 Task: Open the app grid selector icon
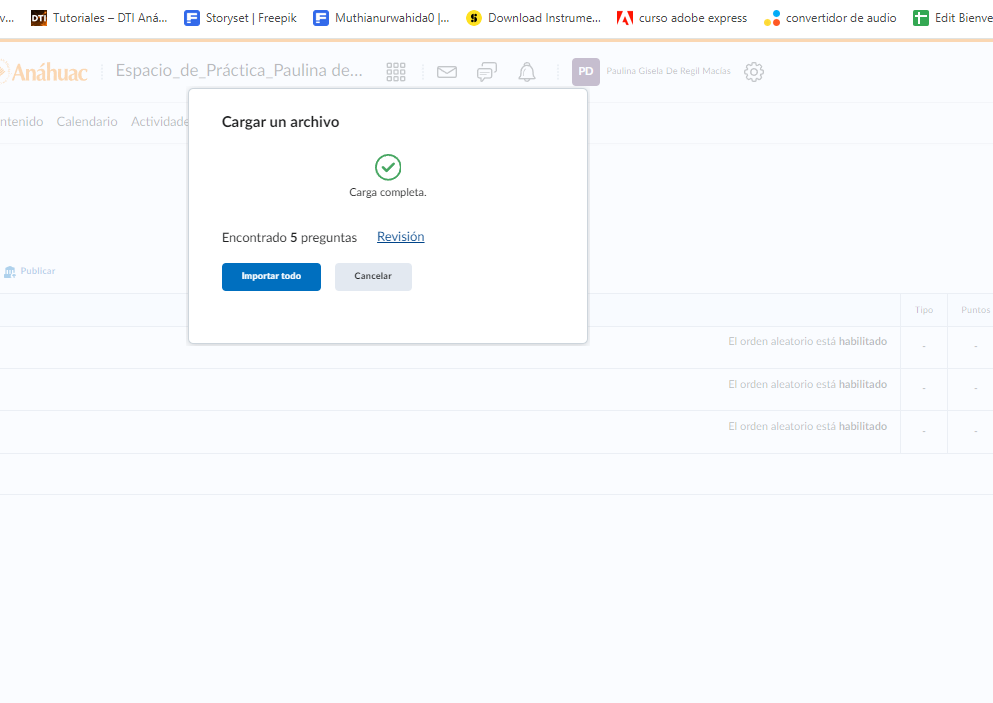[396, 72]
